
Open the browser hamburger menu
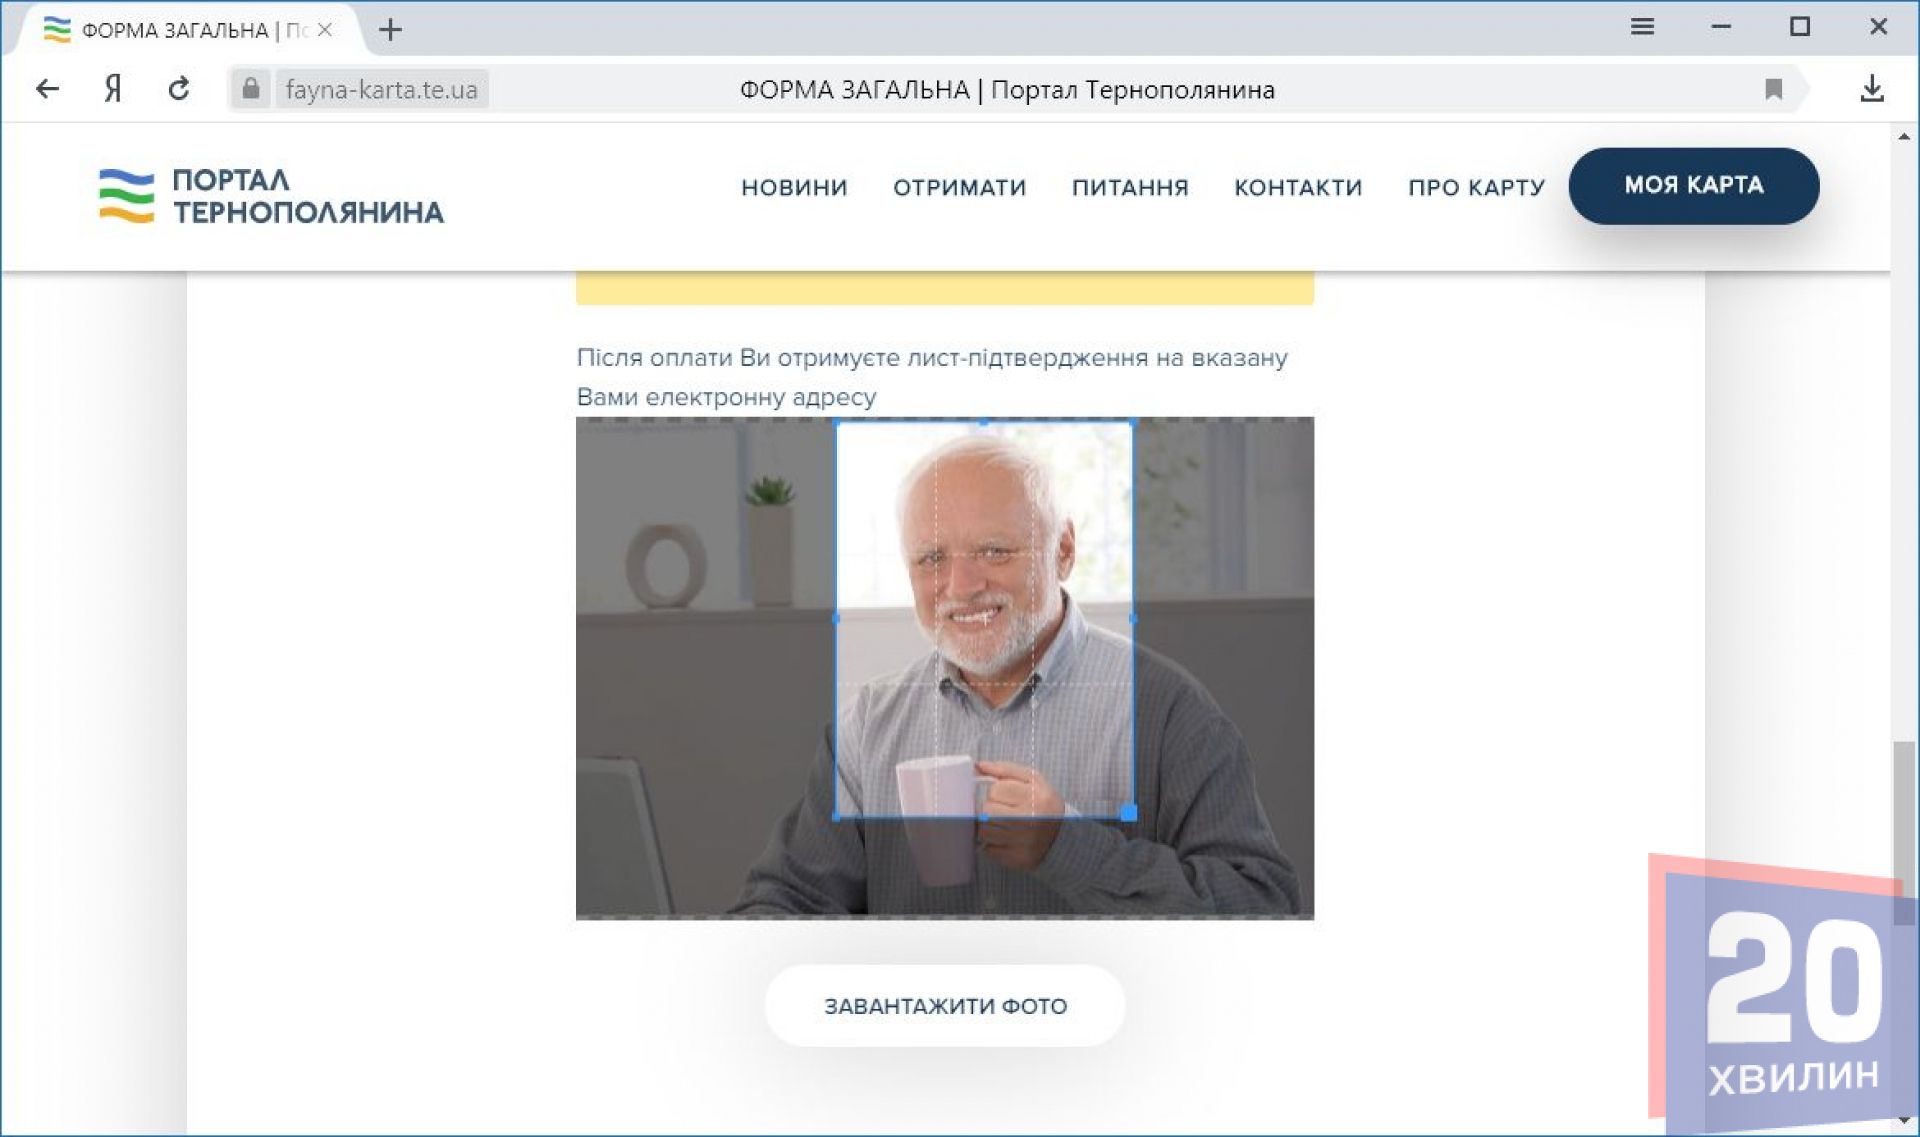[x=1642, y=27]
